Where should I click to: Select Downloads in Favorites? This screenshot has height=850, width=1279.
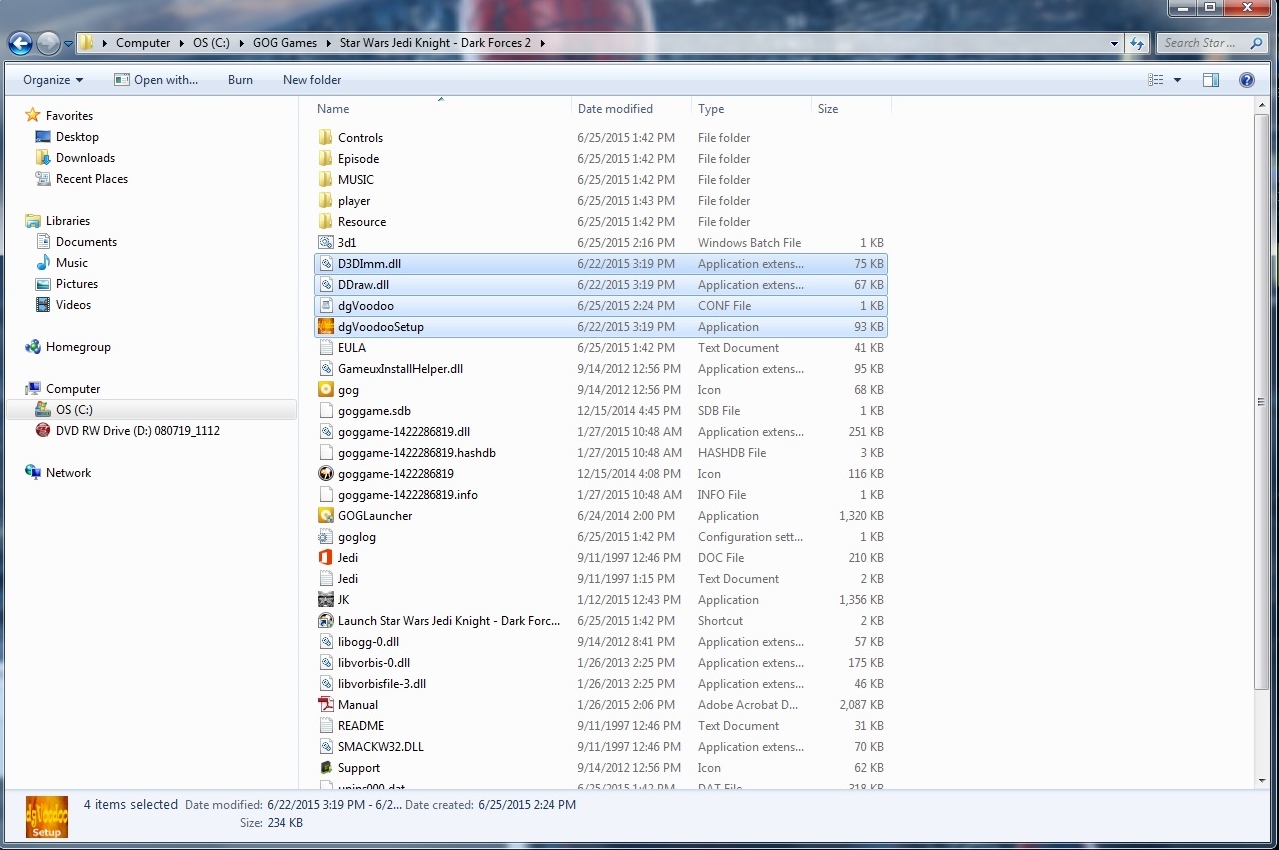click(75, 158)
